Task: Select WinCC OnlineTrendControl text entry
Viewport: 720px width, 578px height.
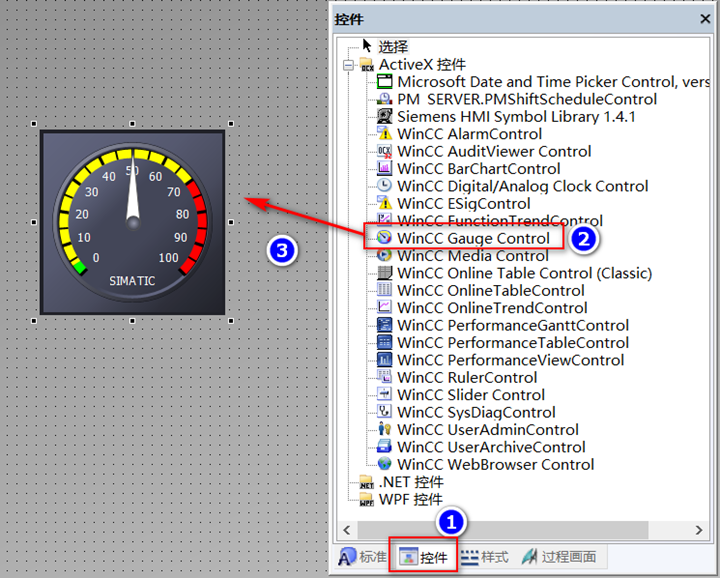Action: pyautogui.click(x=492, y=308)
